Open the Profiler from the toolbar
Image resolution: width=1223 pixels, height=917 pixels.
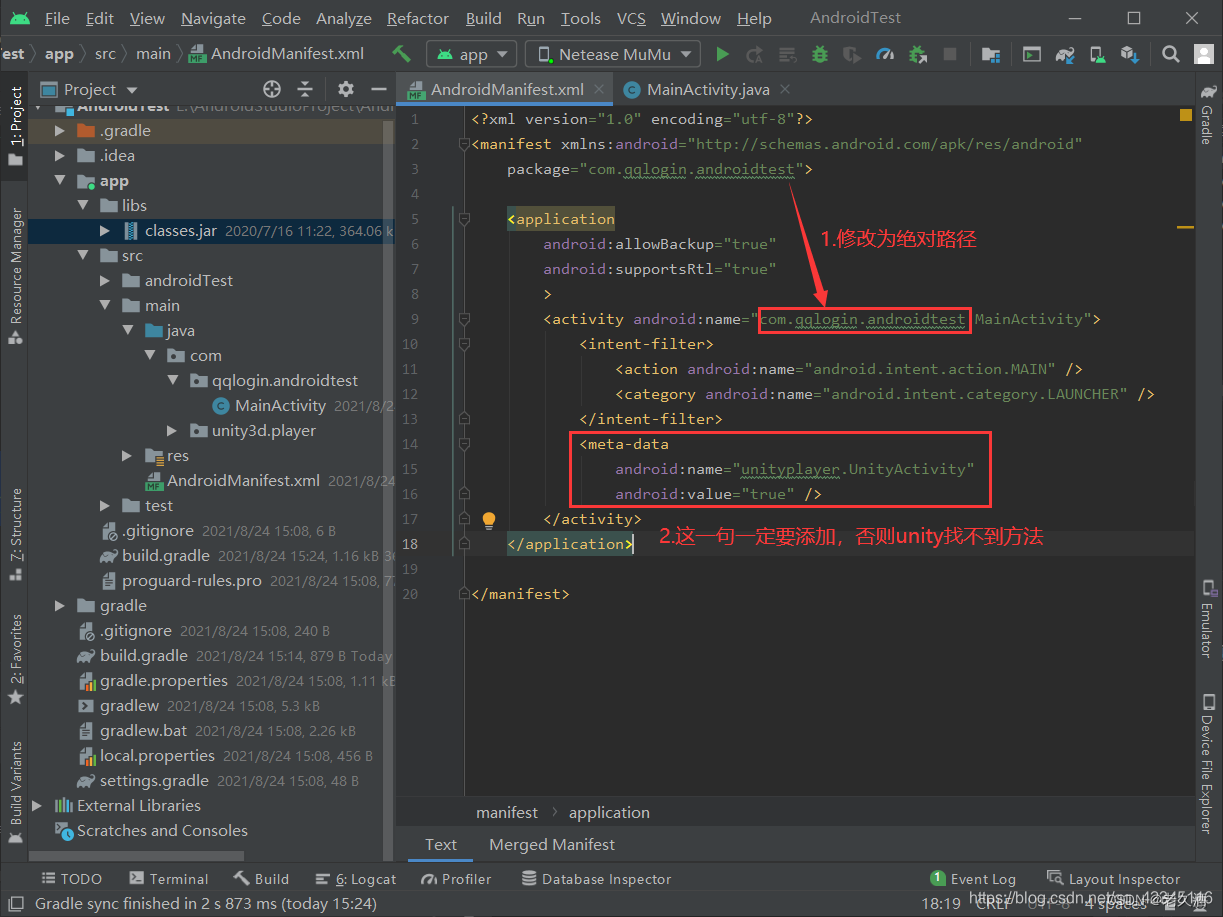pos(884,54)
